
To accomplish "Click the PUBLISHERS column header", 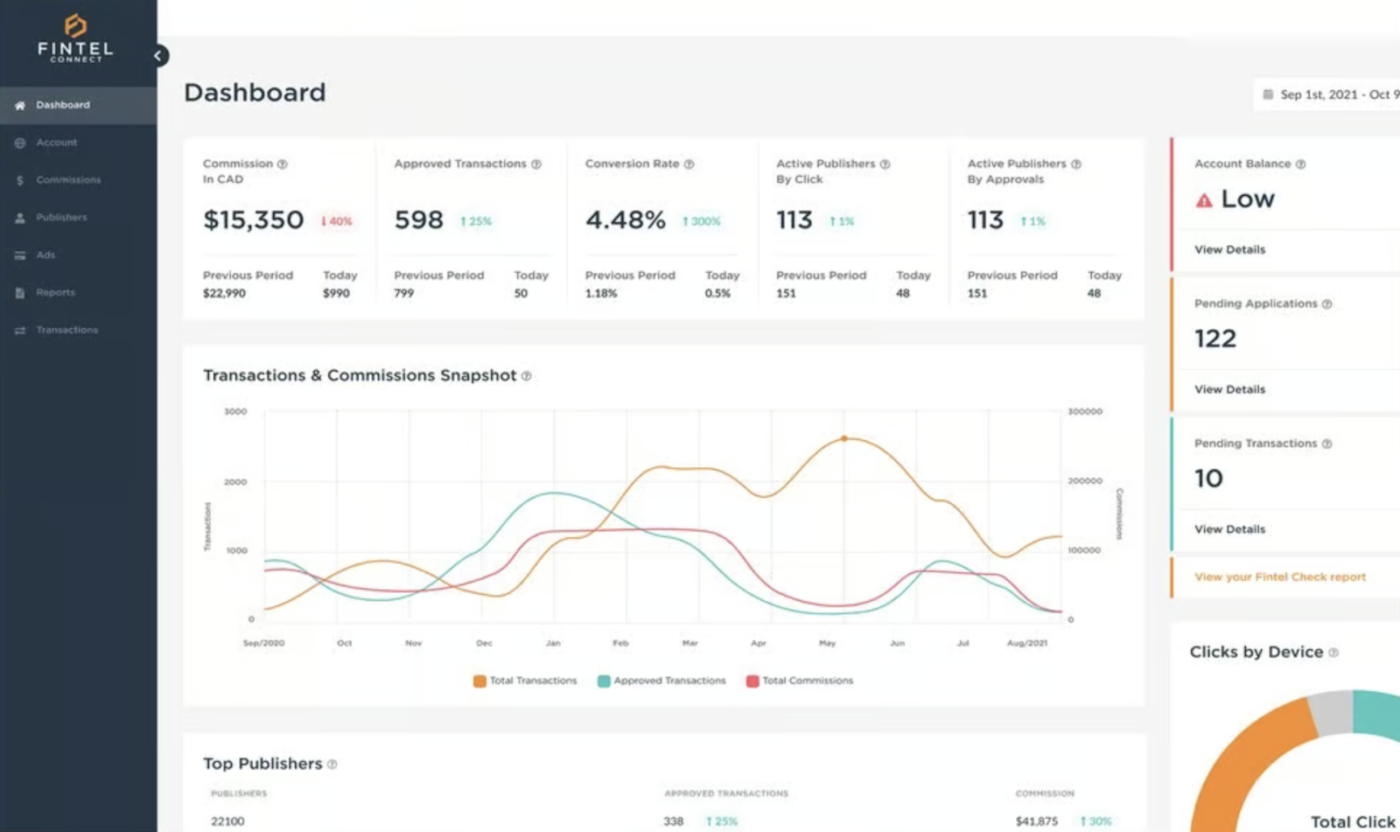I will coord(238,794).
